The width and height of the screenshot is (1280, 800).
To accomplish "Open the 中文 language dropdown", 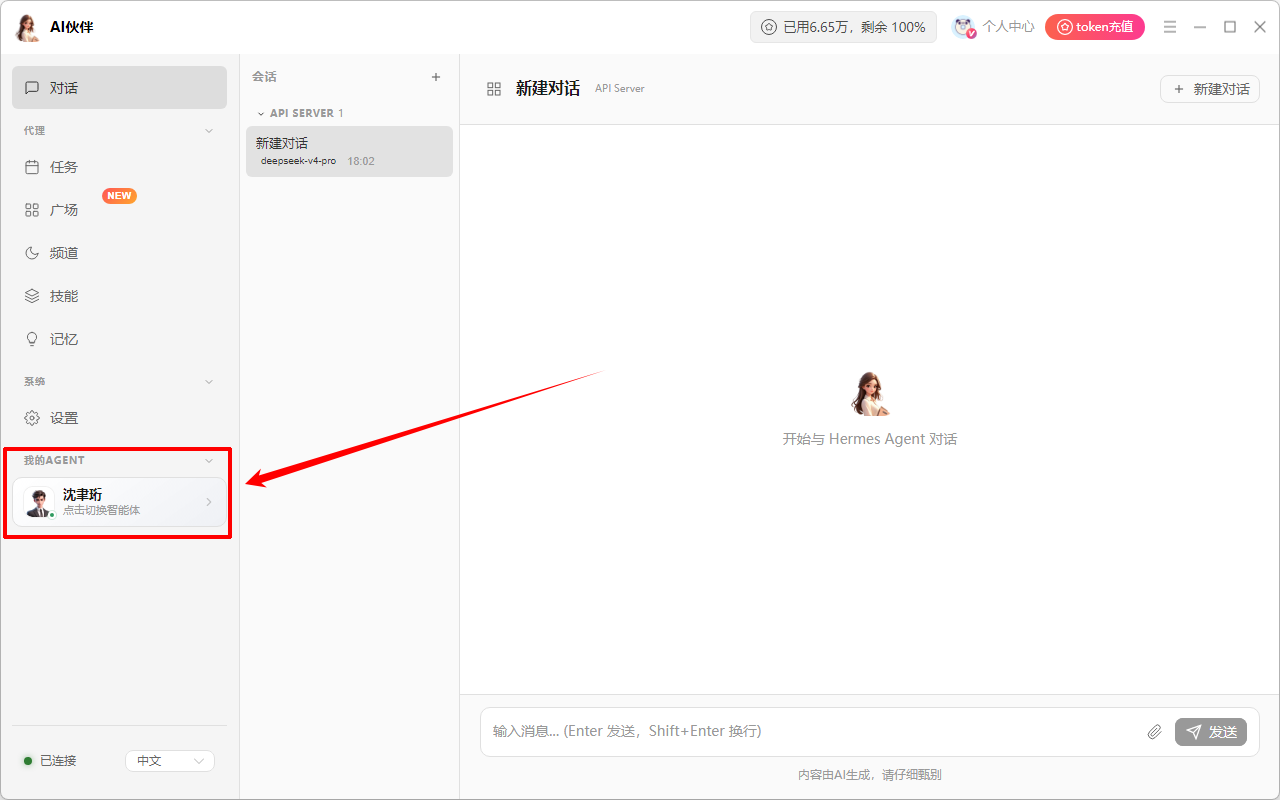I will coord(170,761).
